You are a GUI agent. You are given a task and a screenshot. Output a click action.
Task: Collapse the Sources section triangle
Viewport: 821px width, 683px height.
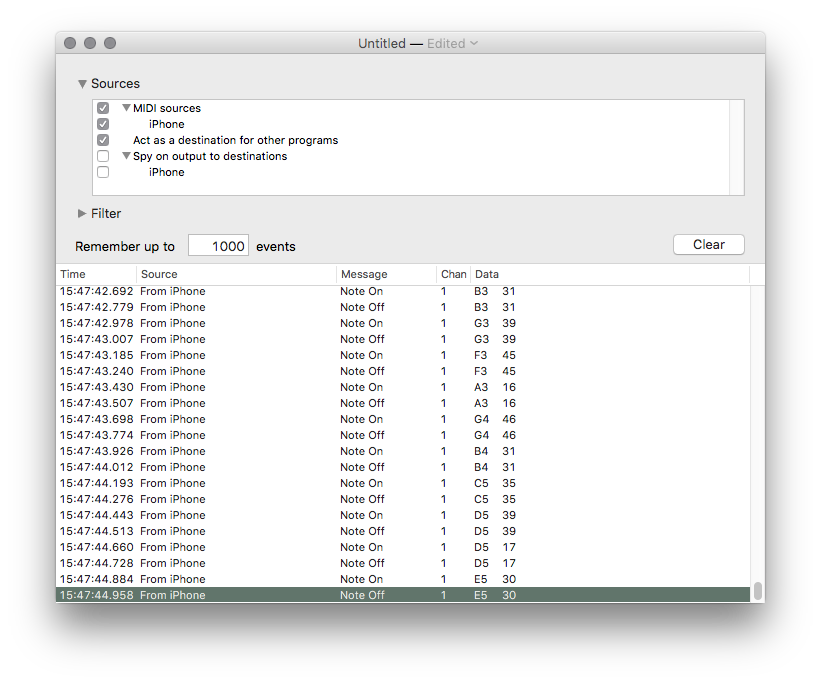(82, 84)
